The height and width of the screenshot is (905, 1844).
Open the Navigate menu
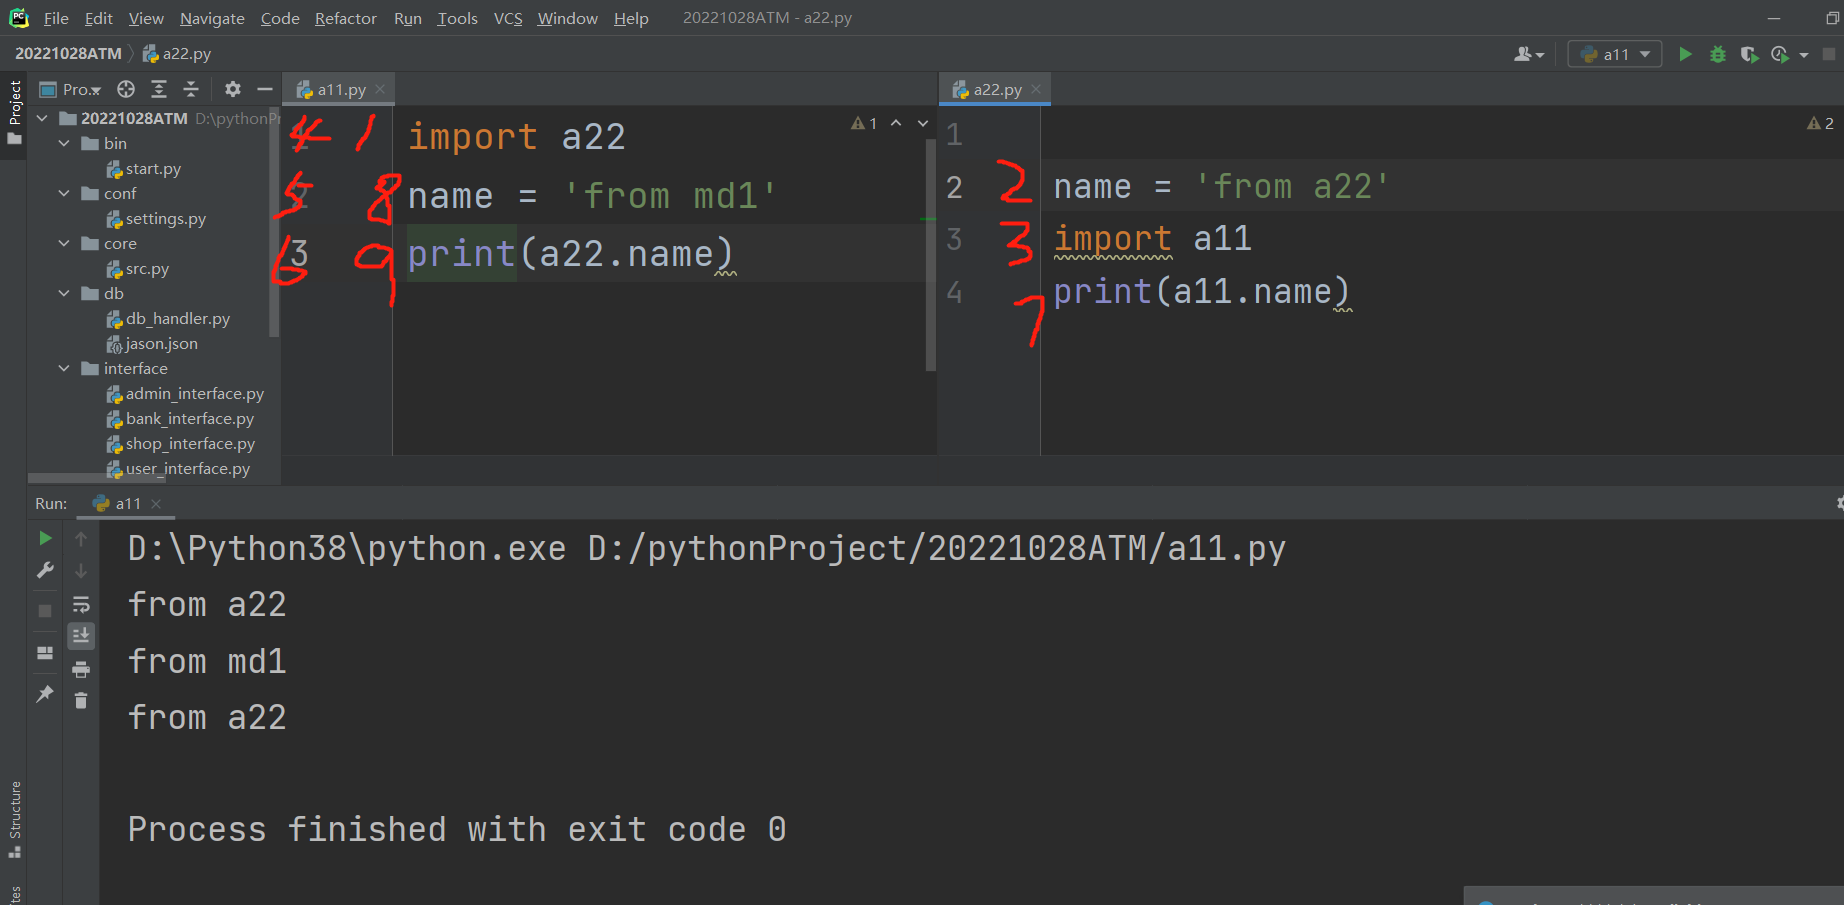point(212,18)
